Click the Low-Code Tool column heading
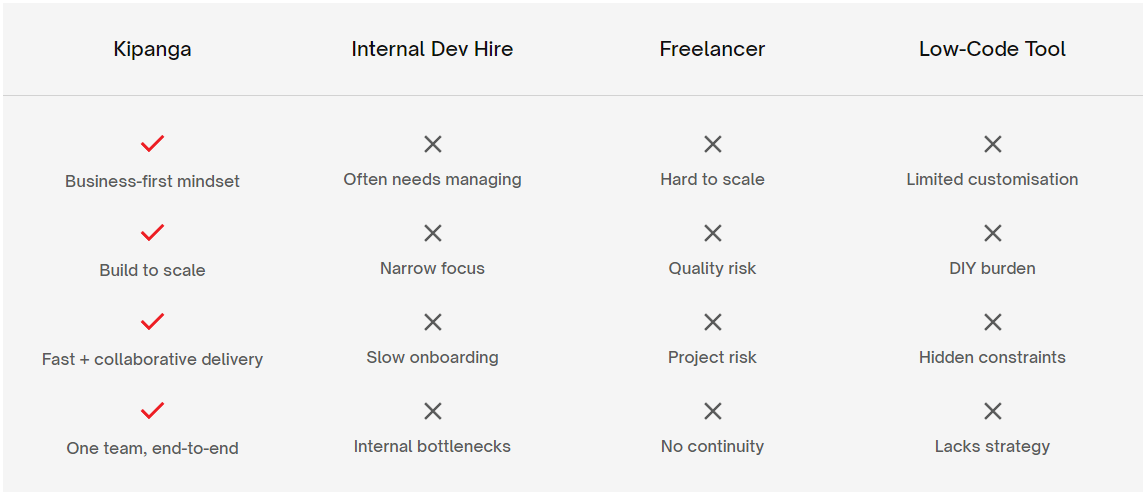The width and height of the screenshot is (1144, 495). tap(992, 49)
